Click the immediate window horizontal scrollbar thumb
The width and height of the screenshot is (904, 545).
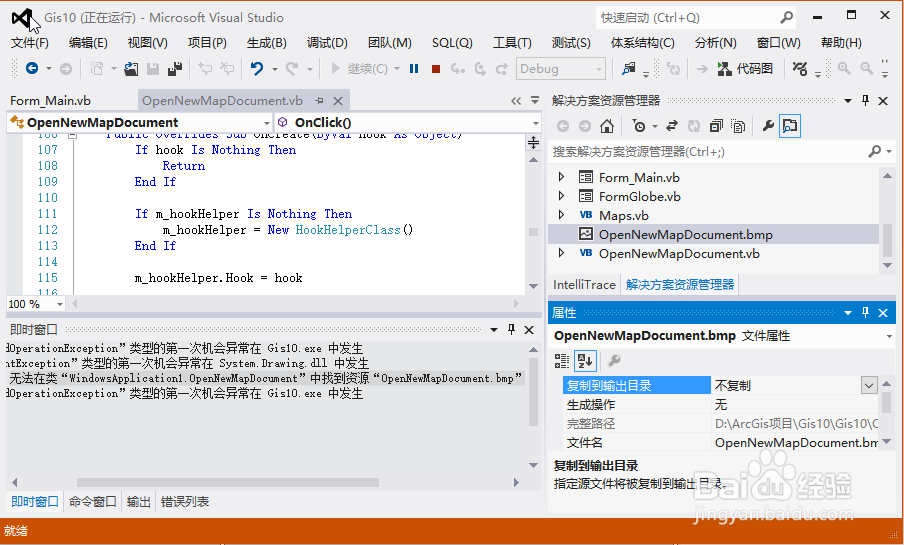point(228,482)
